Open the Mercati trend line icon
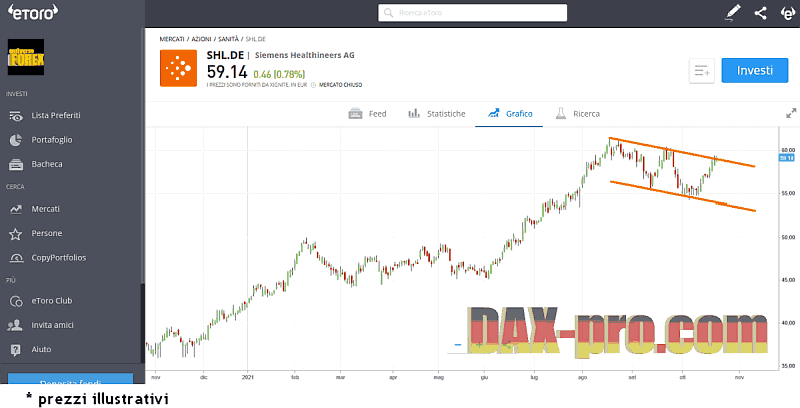The height and width of the screenshot is (408, 800). [16, 209]
